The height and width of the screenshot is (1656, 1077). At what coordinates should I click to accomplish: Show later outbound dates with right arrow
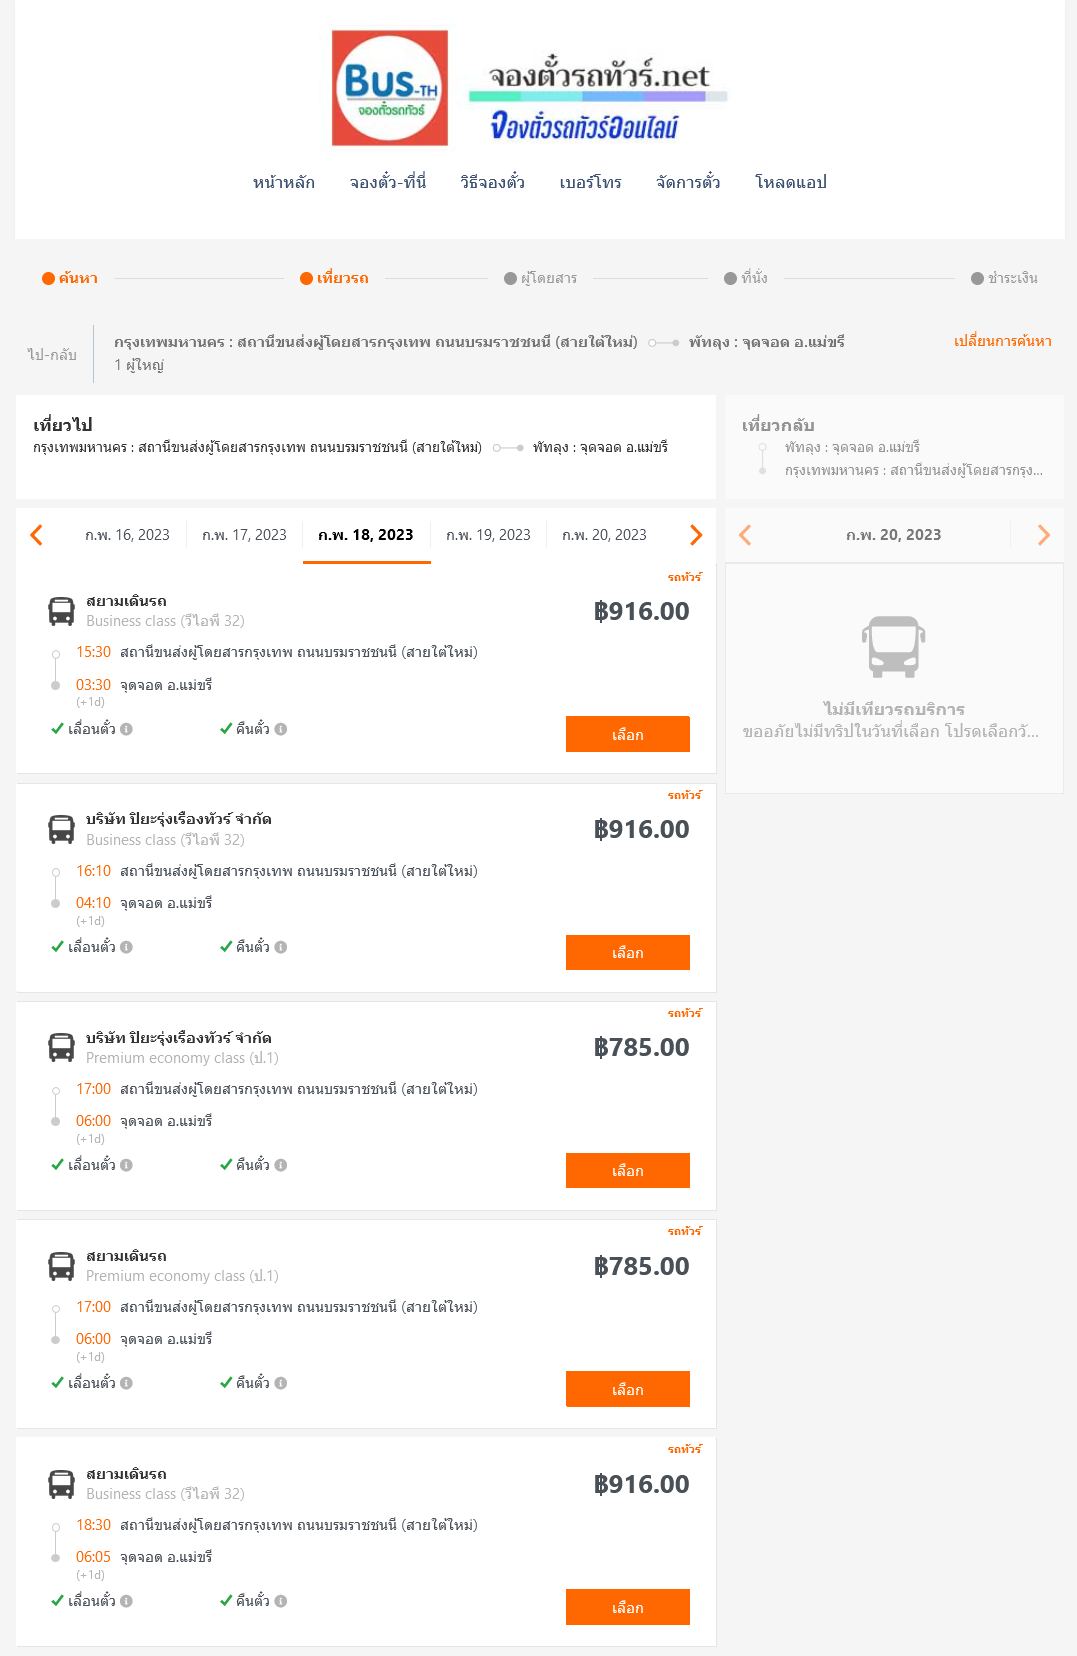(x=696, y=535)
